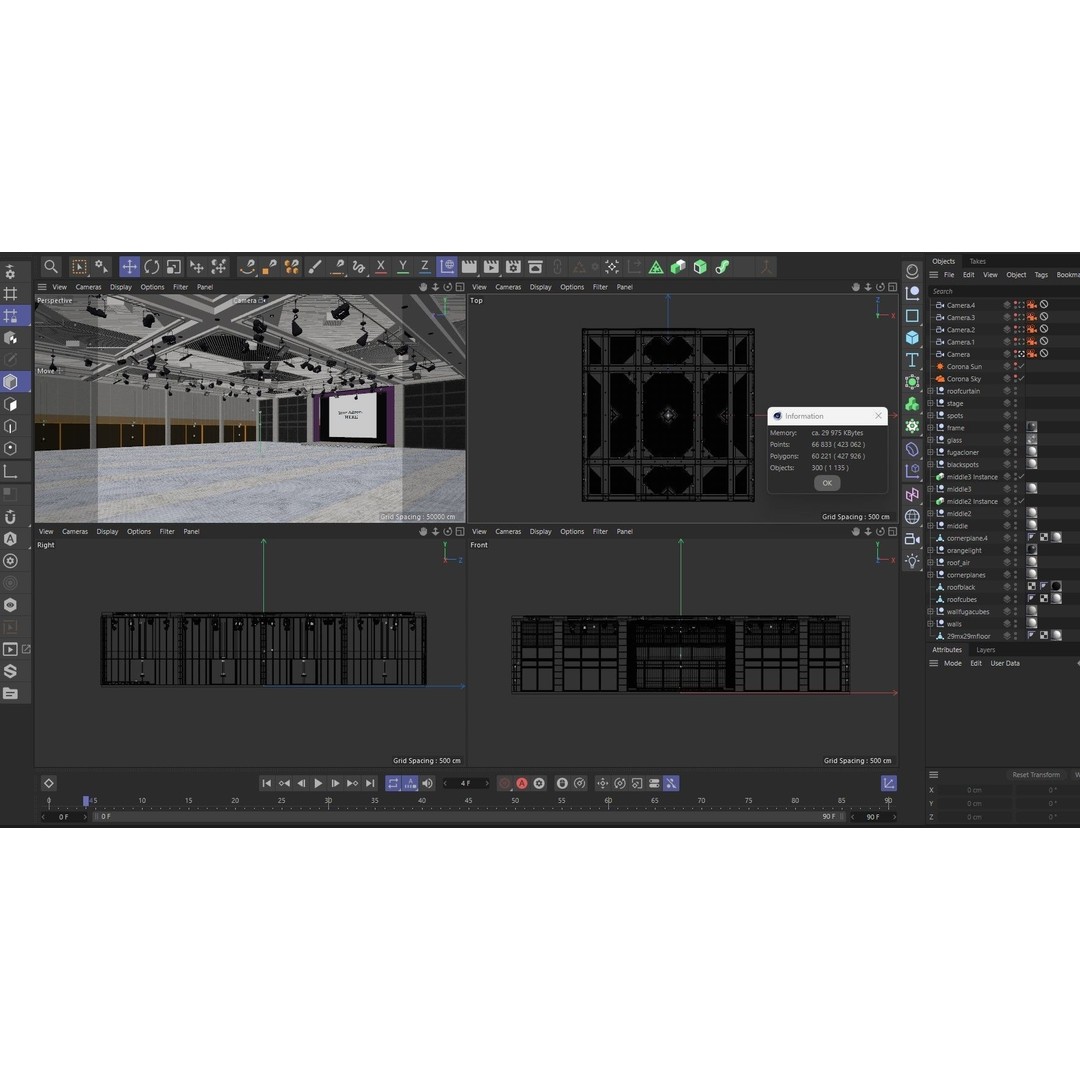1080x1080 pixels.
Task: Click the Reset Transform button
Action: tap(1036, 775)
